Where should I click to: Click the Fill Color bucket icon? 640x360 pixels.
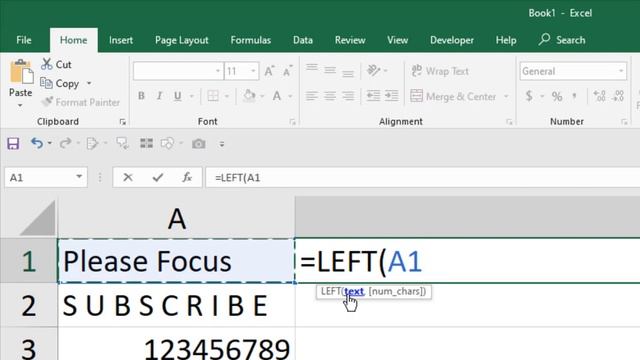coord(249,96)
